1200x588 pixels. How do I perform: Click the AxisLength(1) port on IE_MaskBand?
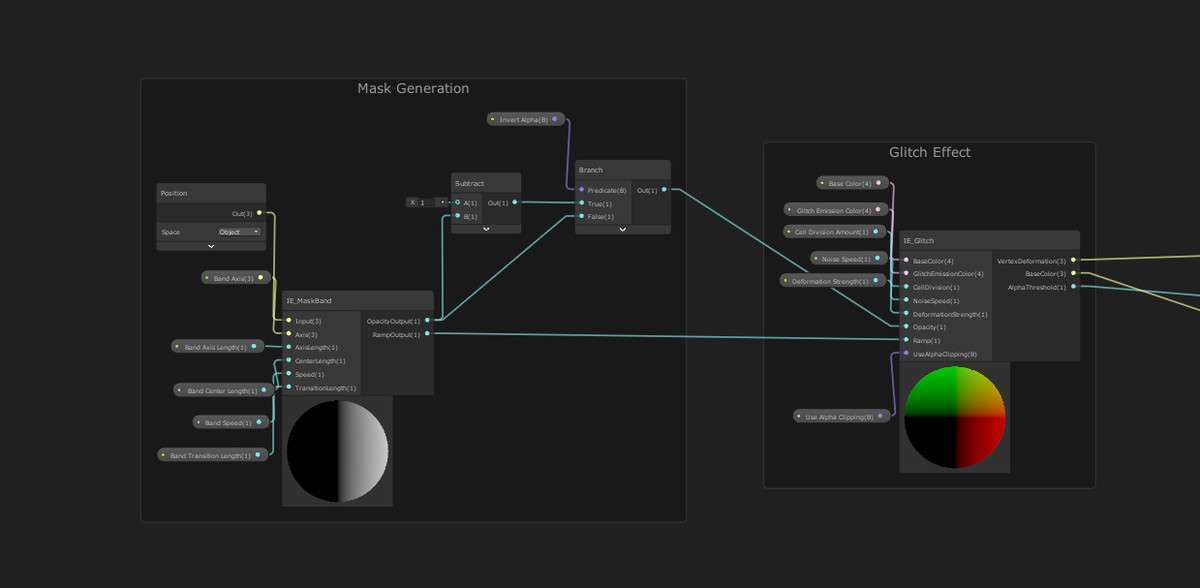[289, 347]
